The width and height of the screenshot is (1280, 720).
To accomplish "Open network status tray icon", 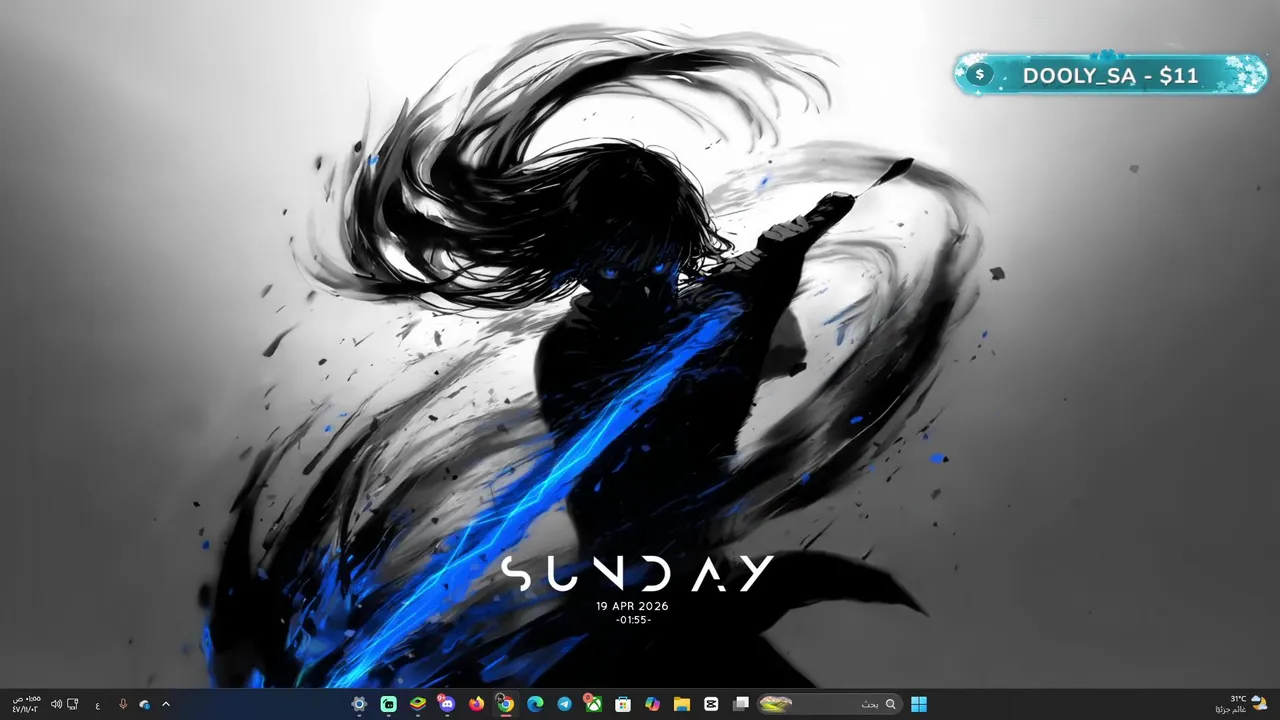I will tap(72, 704).
